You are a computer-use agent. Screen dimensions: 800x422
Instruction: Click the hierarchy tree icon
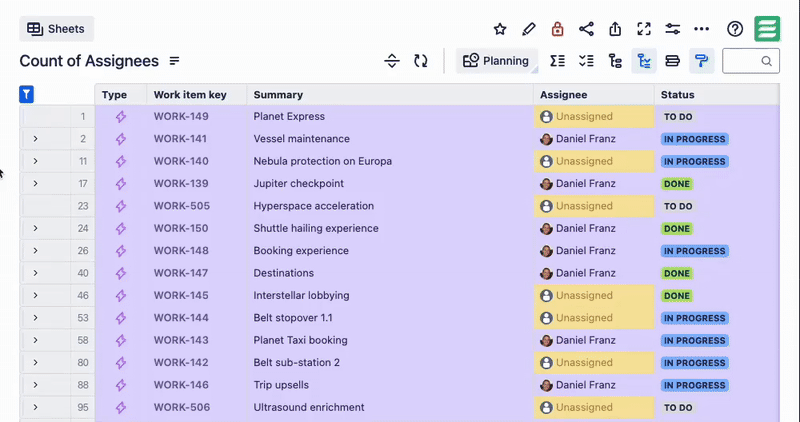pyautogui.click(x=615, y=61)
